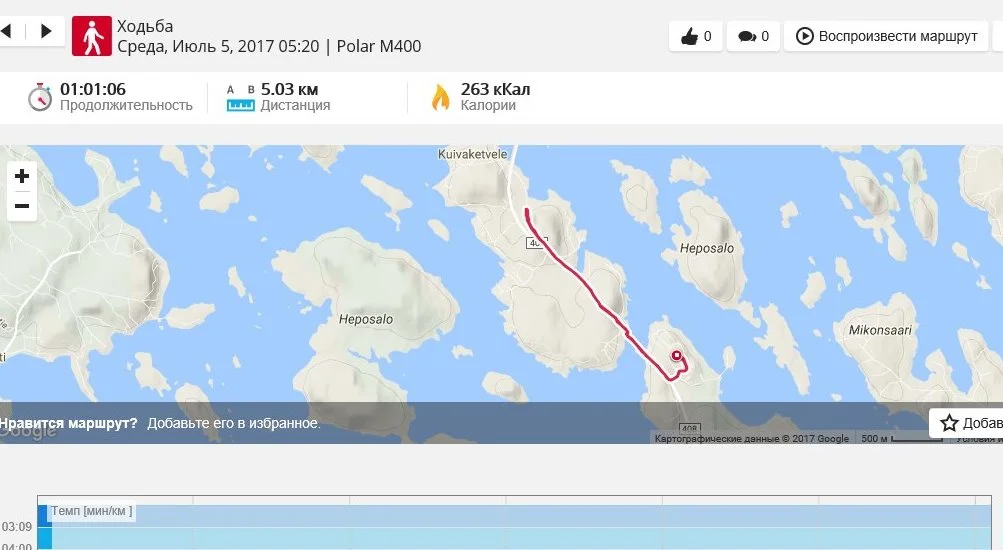Click the distance ruler A-B icon
1003x550 pixels.
point(241,98)
